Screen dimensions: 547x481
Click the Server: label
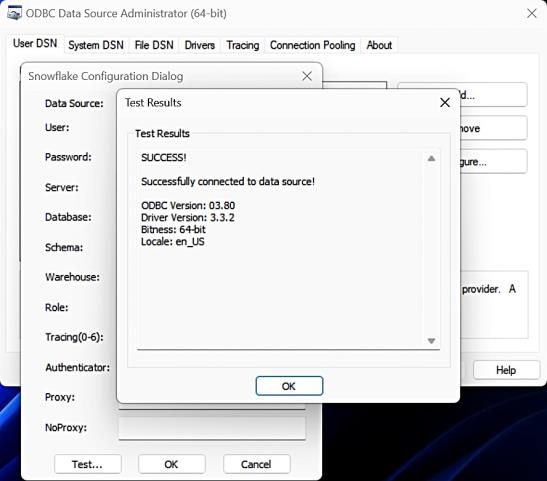click(x=62, y=188)
